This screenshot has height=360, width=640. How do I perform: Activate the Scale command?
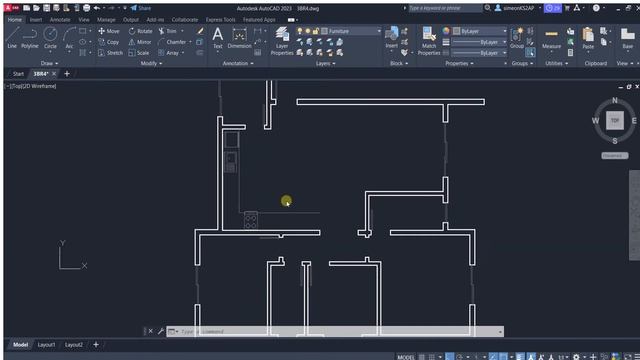pyautogui.click(x=139, y=53)
